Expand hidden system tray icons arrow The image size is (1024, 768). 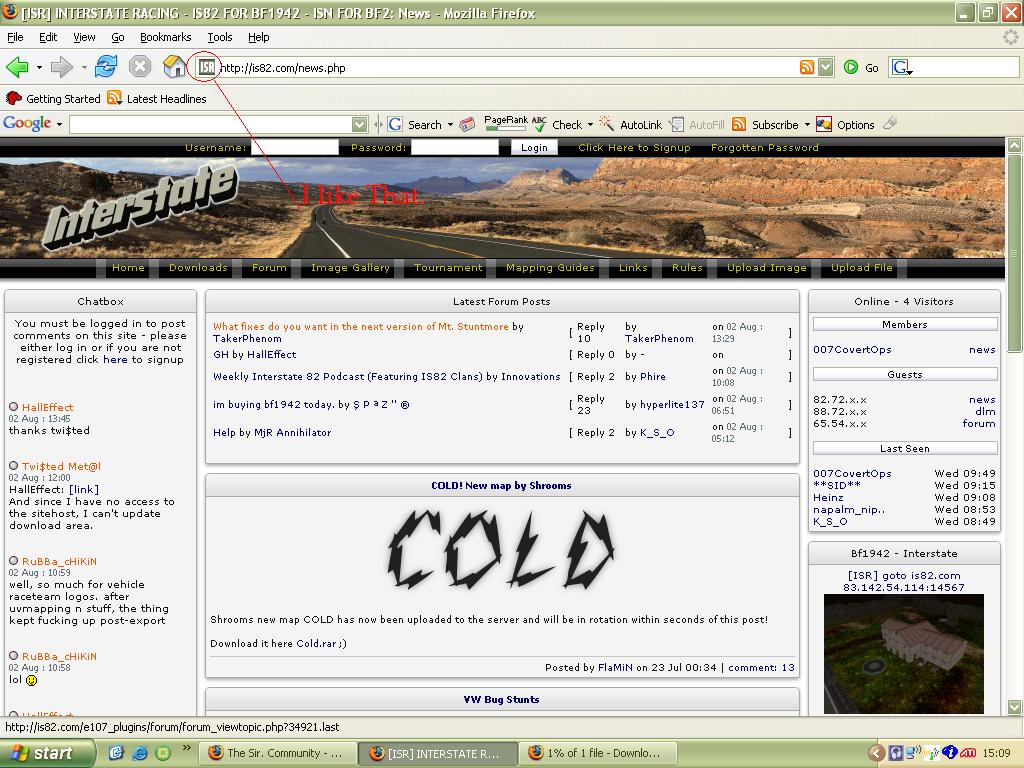[x=876, y=753]
